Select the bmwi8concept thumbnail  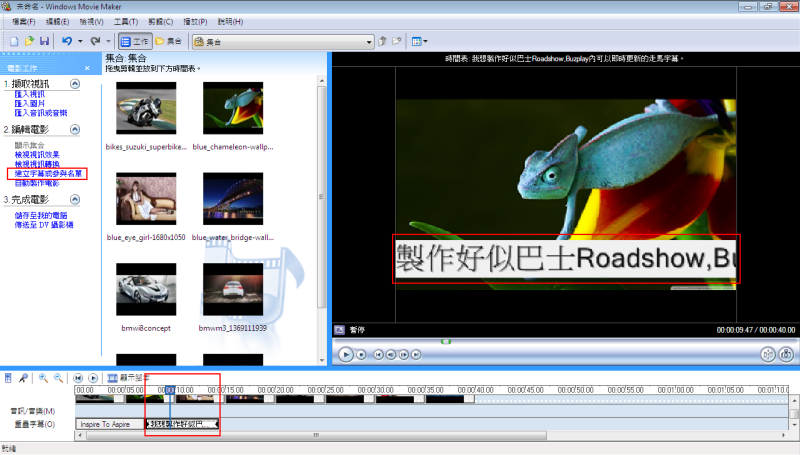coord(146,289)
